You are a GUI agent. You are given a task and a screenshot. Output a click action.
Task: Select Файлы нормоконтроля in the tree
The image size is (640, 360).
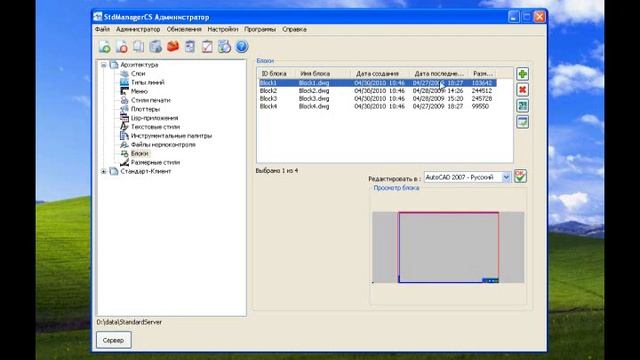click(x=163, y=145)
